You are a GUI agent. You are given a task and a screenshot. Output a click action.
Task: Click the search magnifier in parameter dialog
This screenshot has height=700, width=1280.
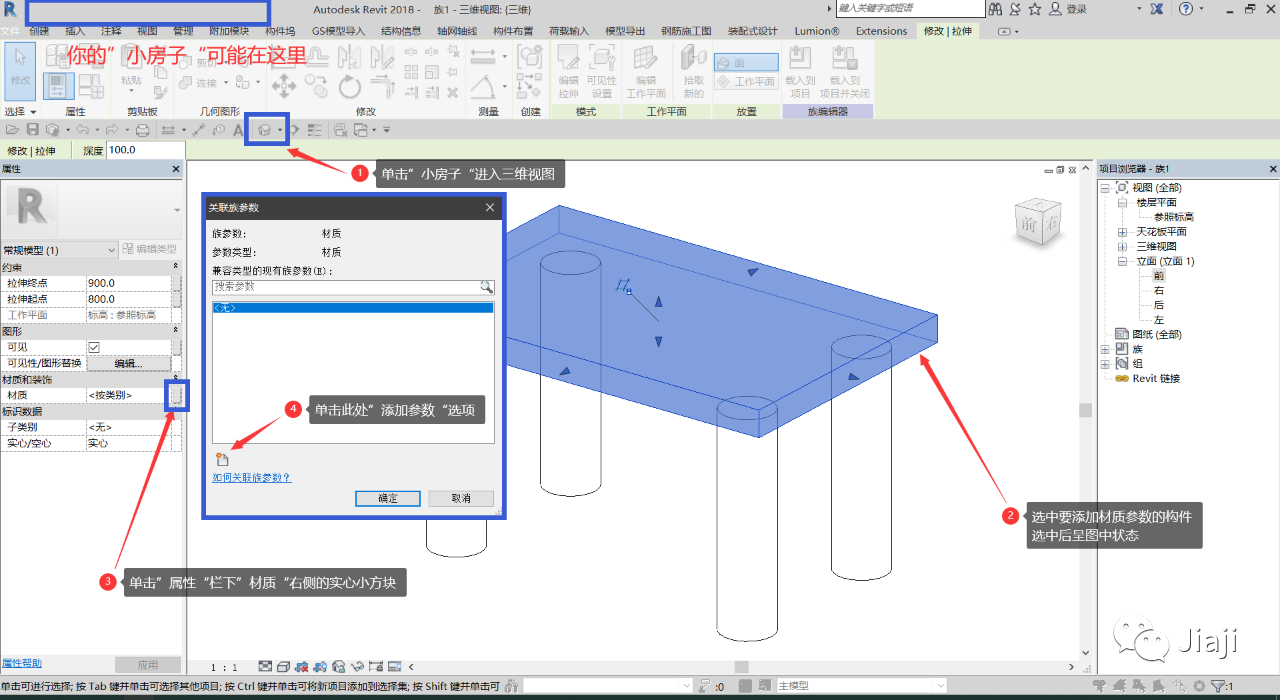[486, 287]
